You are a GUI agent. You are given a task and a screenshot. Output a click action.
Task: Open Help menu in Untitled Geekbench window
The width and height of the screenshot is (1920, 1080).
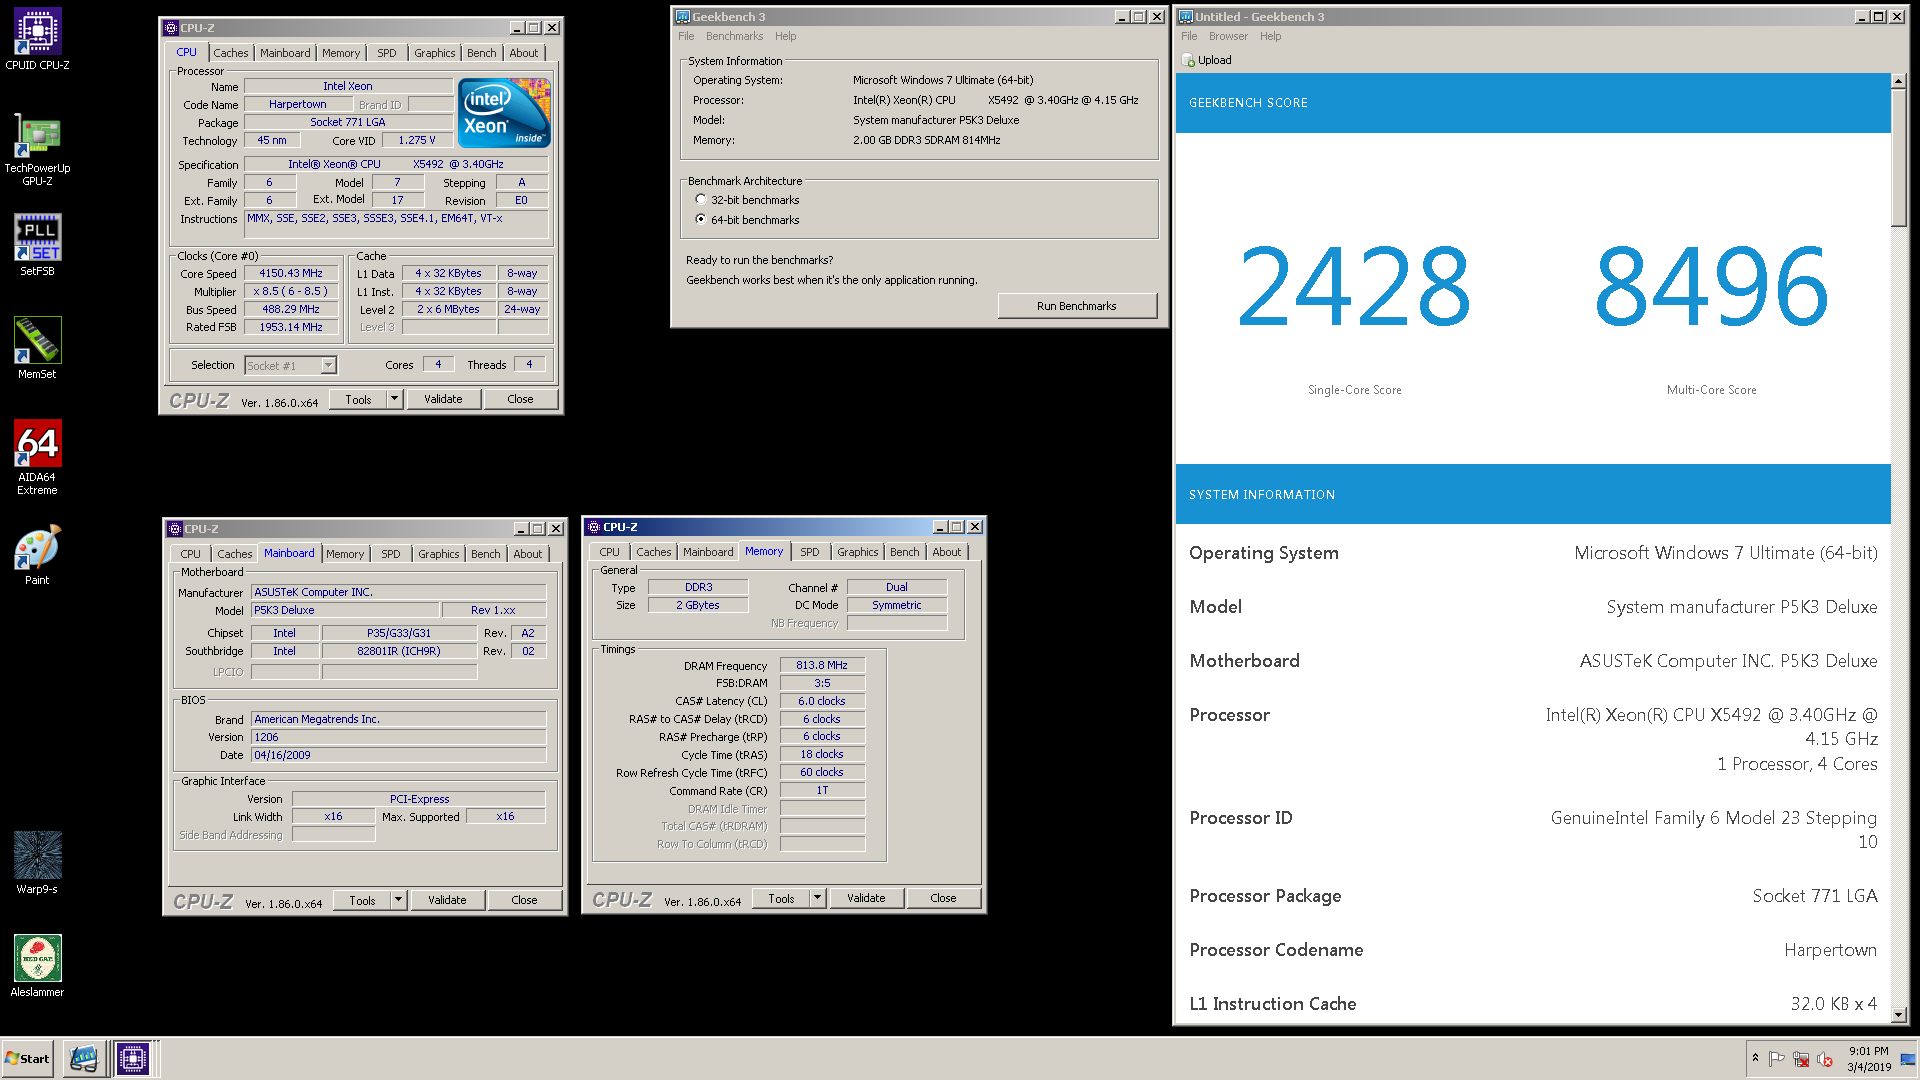(x=1270, y=36)
